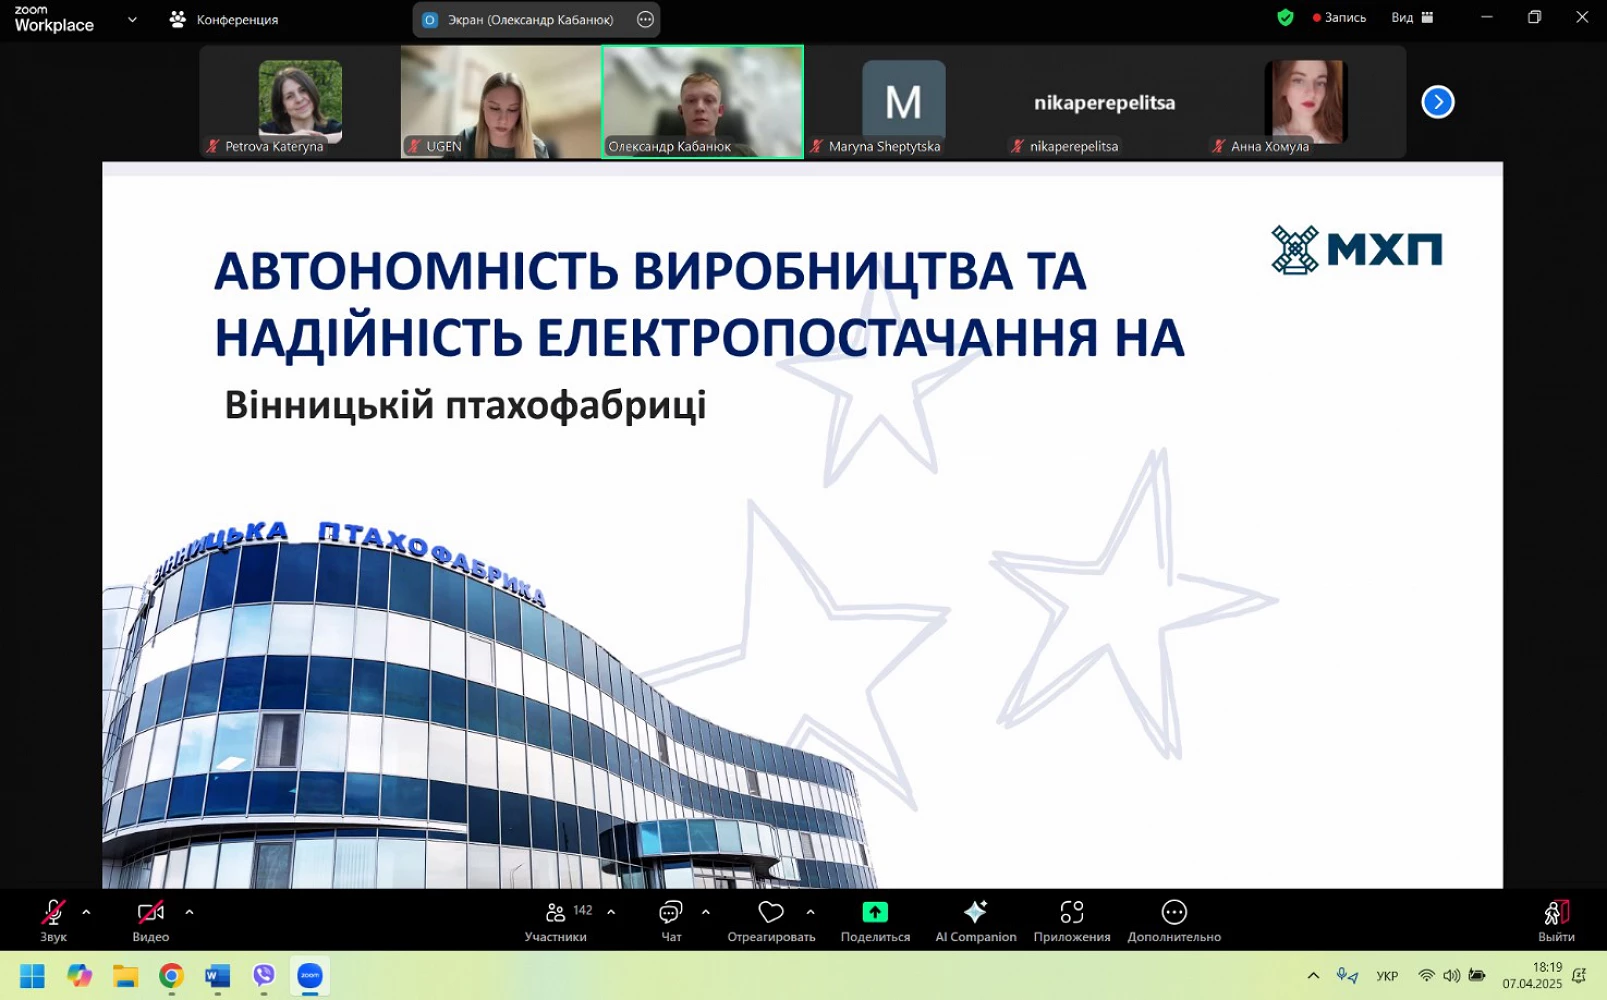Expand chat options arrow beside Чат
The width and height of the screenshot is (1607, 1000).
click(x=706, y=912)
